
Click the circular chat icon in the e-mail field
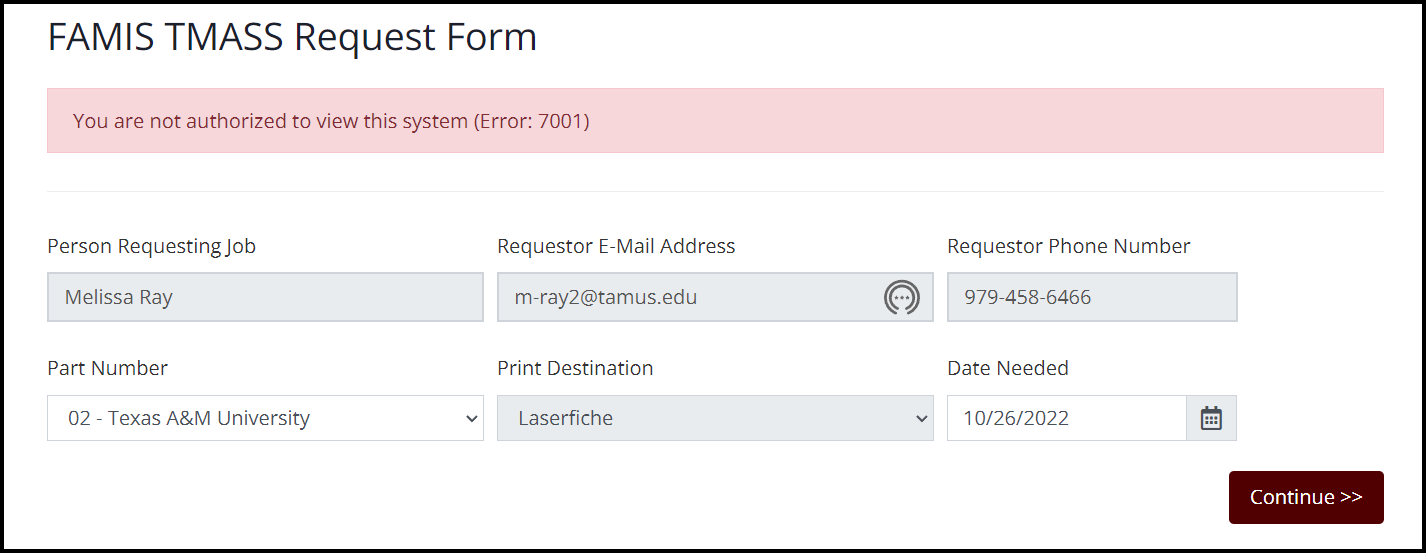[901, 298]
